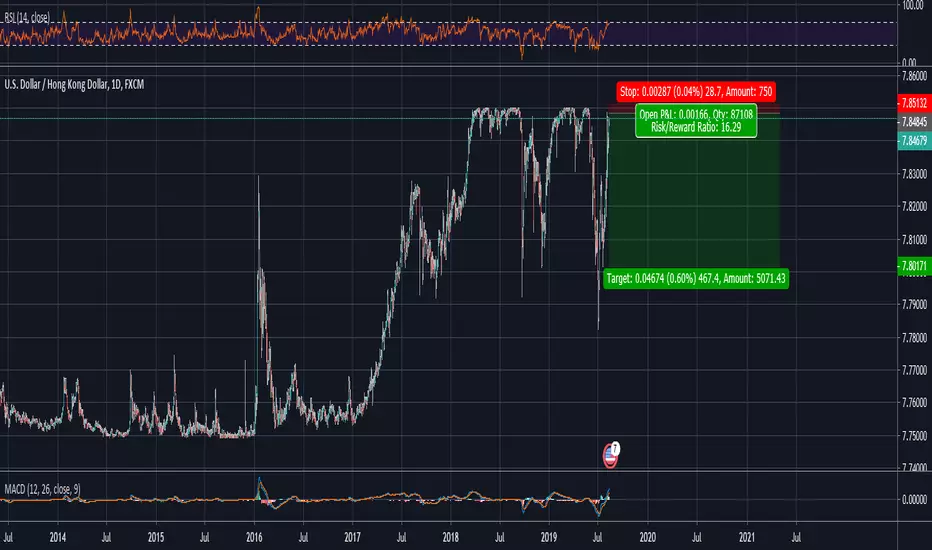Click the 7.85132 stop price tag

point(914,103)
